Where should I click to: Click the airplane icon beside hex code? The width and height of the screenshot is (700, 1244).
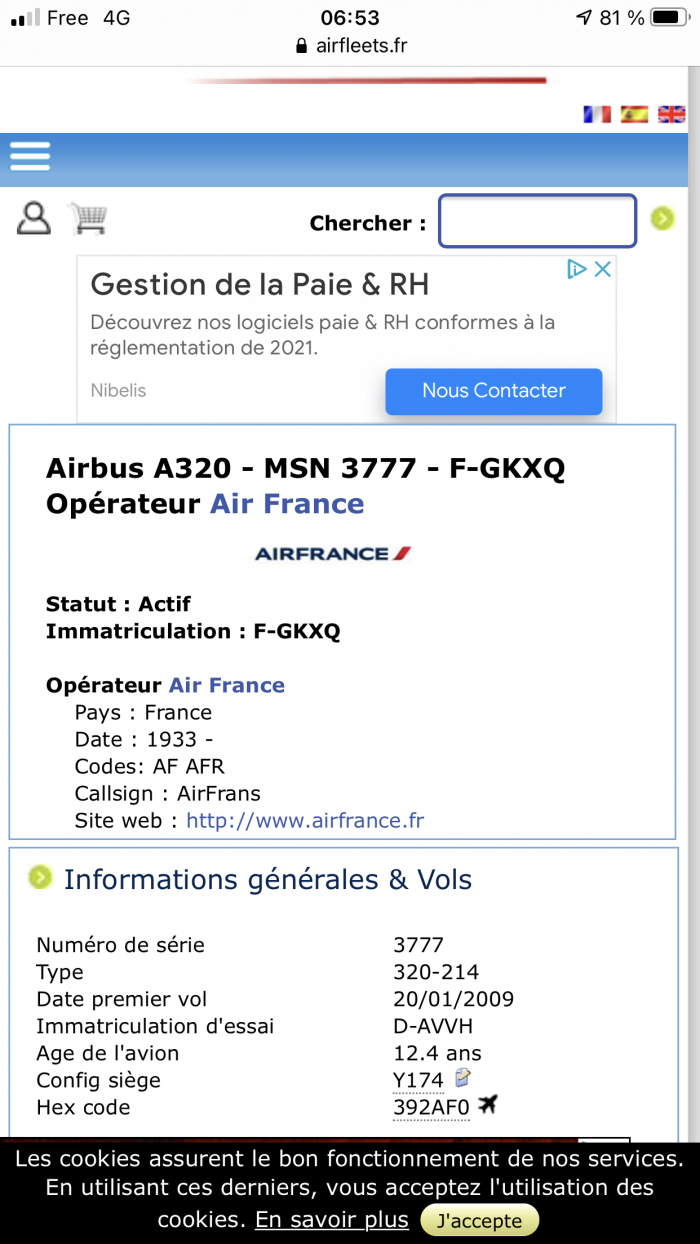click(x=488, y=1105)
